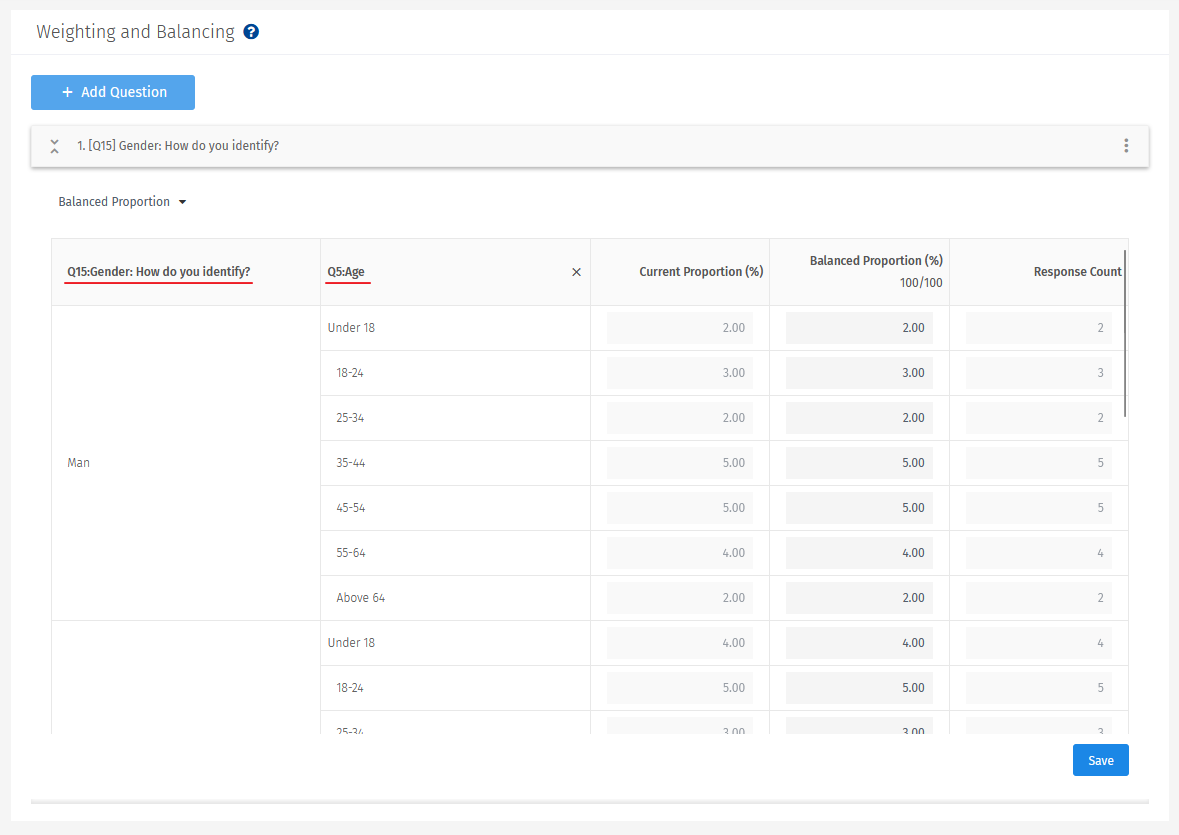Edit balanced proportion for Man 35-44

click(859, 463)
